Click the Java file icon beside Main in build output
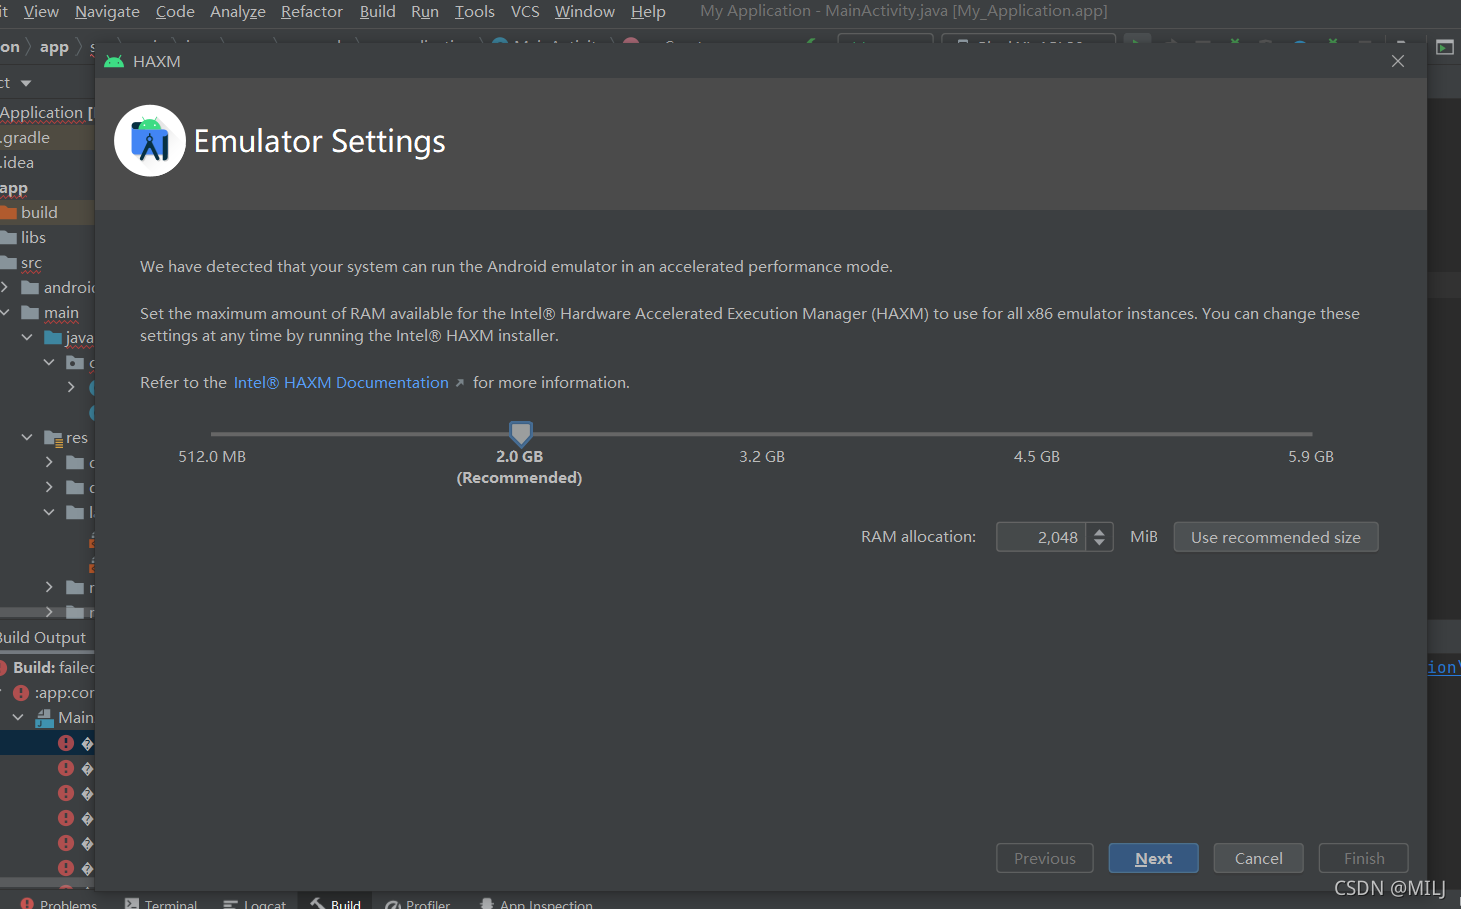 pos(44,717)
